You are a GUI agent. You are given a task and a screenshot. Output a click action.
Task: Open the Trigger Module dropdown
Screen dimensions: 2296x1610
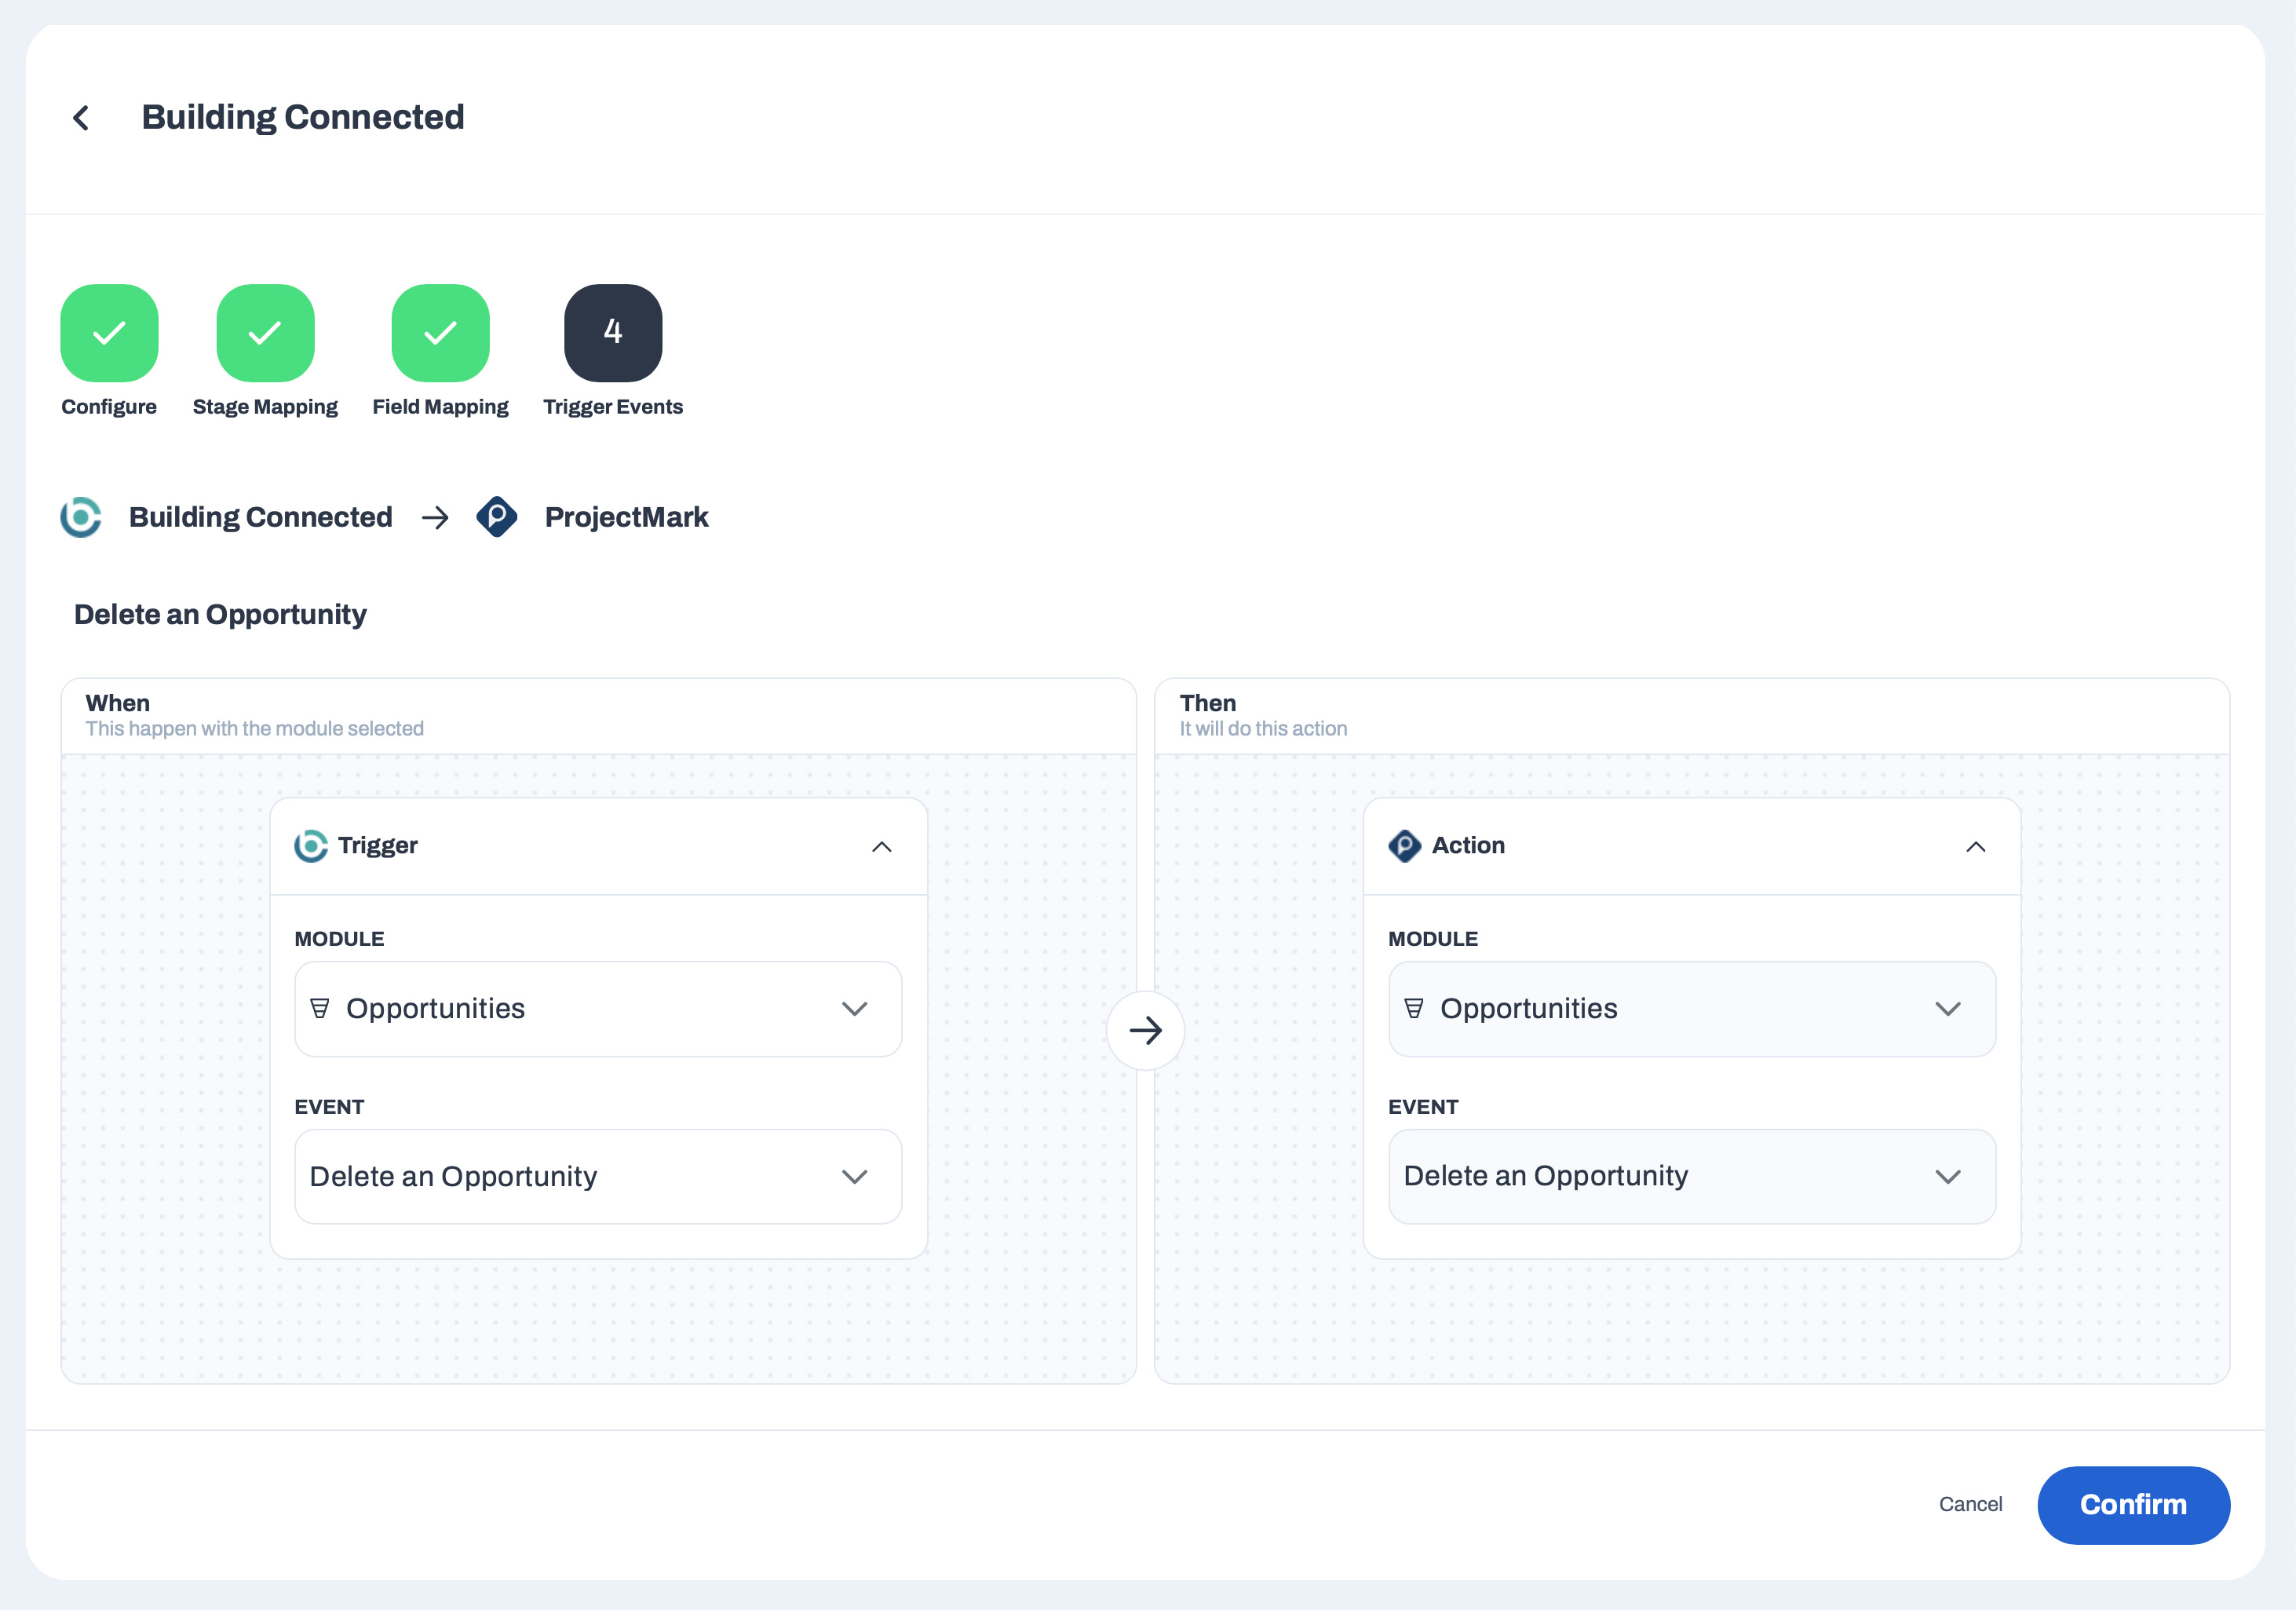(598, 1009)
